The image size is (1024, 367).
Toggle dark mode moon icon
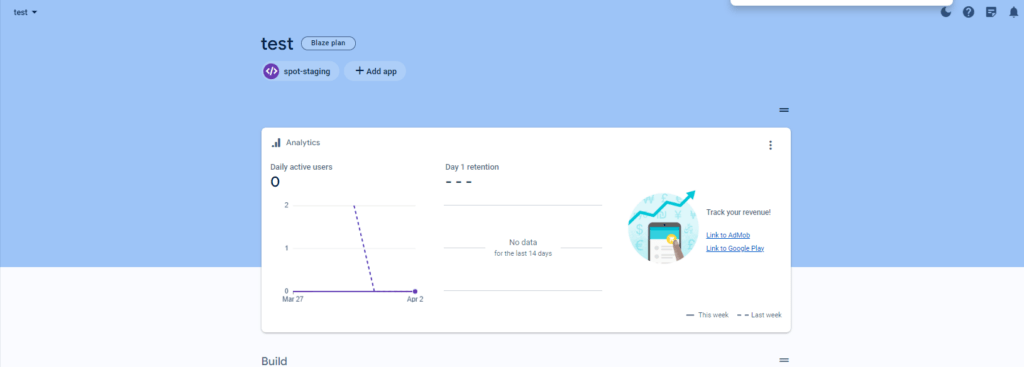[x=946, y=12]
